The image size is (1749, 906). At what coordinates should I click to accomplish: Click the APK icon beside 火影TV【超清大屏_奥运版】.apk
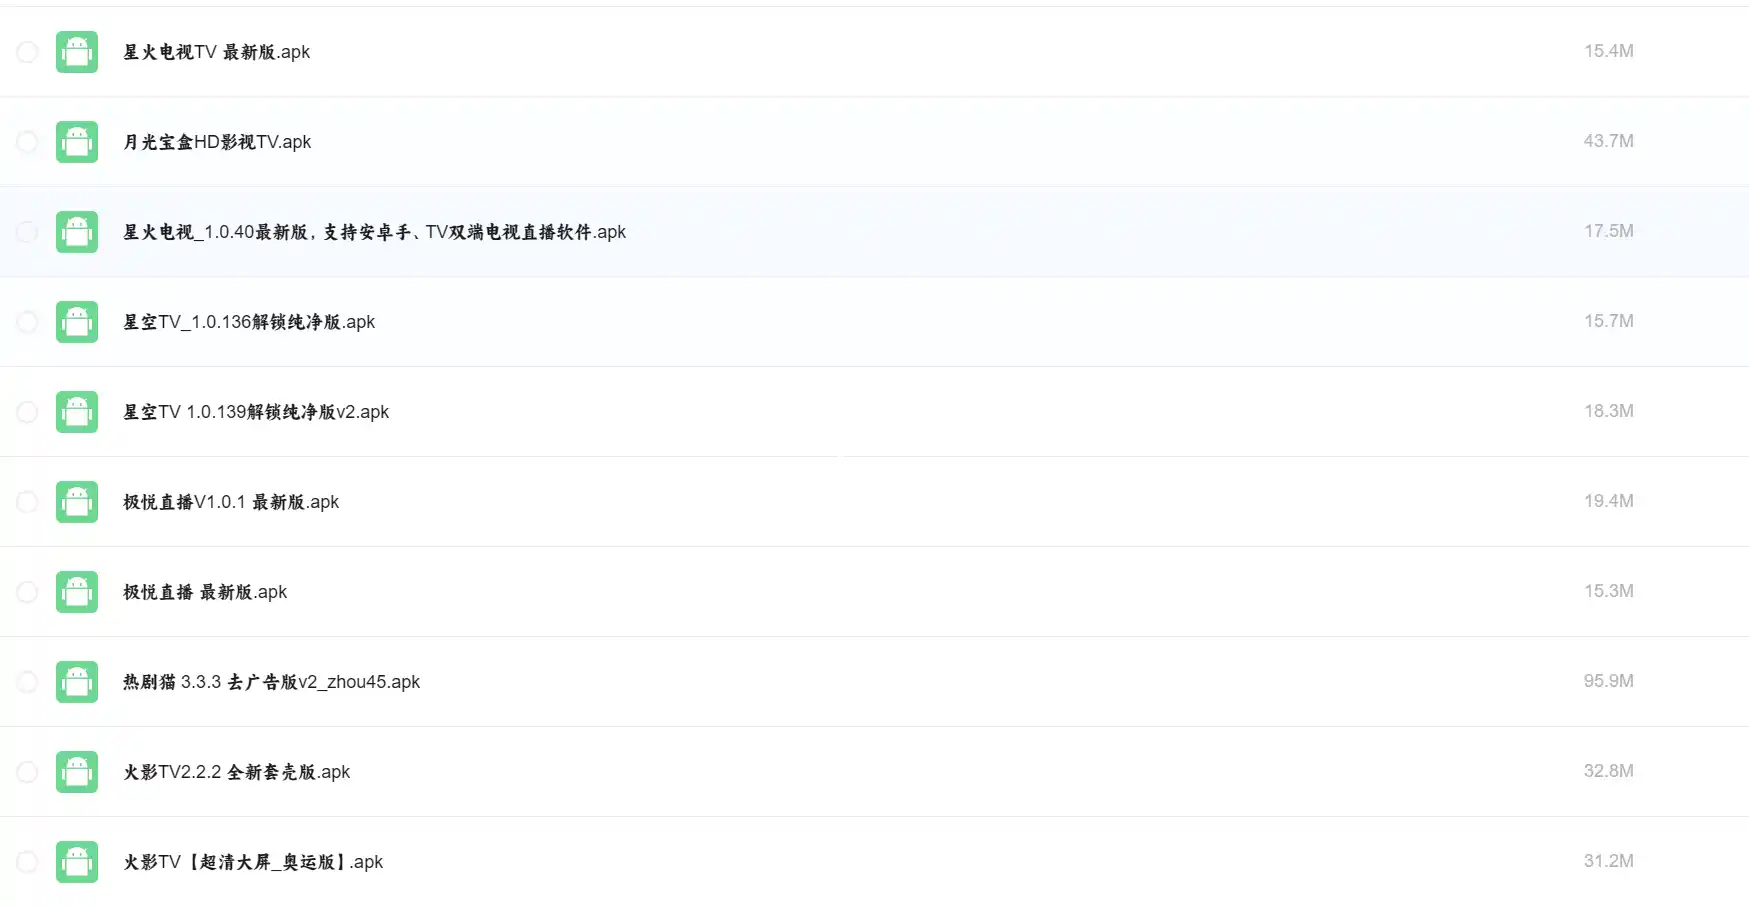[x=77, y=862]
